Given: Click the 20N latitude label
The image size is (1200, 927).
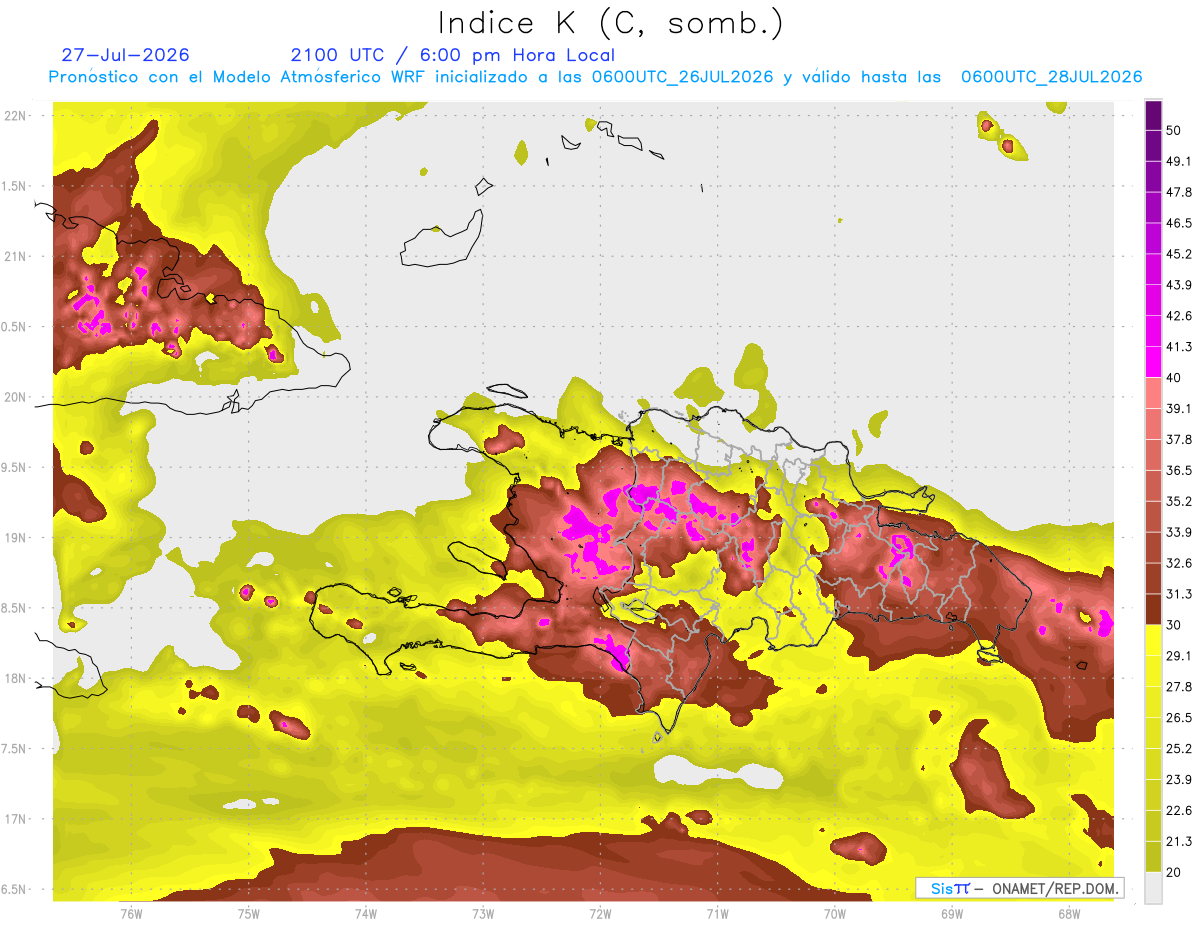Looking at the screenshot, I should [15, 397].
